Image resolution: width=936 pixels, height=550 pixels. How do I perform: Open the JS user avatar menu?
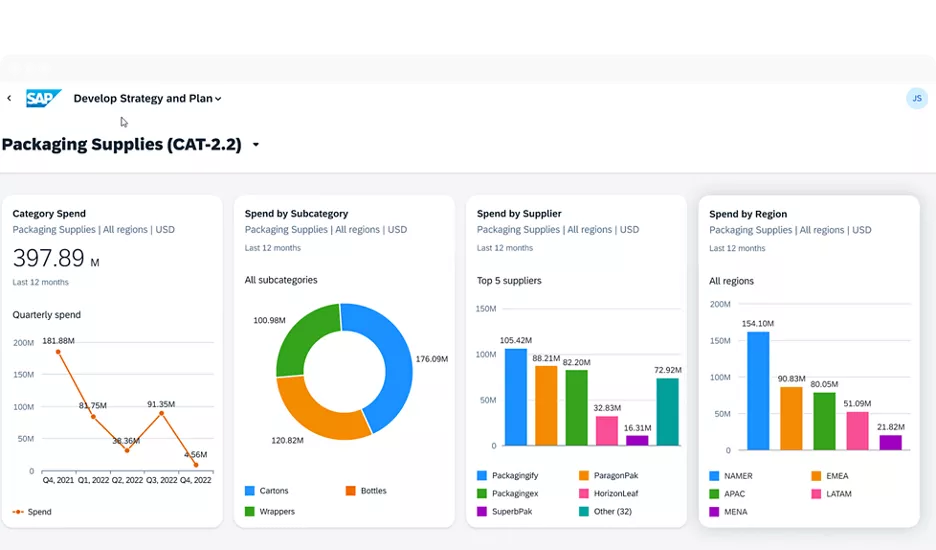click(916, 98)
